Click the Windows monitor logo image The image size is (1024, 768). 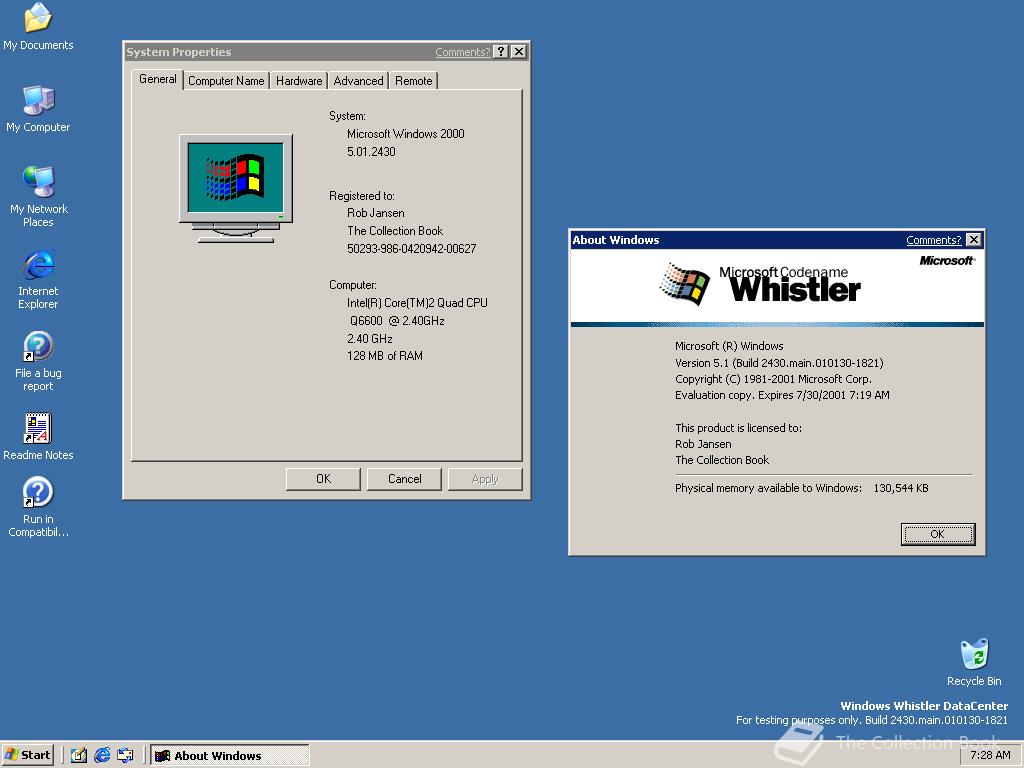click(x=236, y=188)
